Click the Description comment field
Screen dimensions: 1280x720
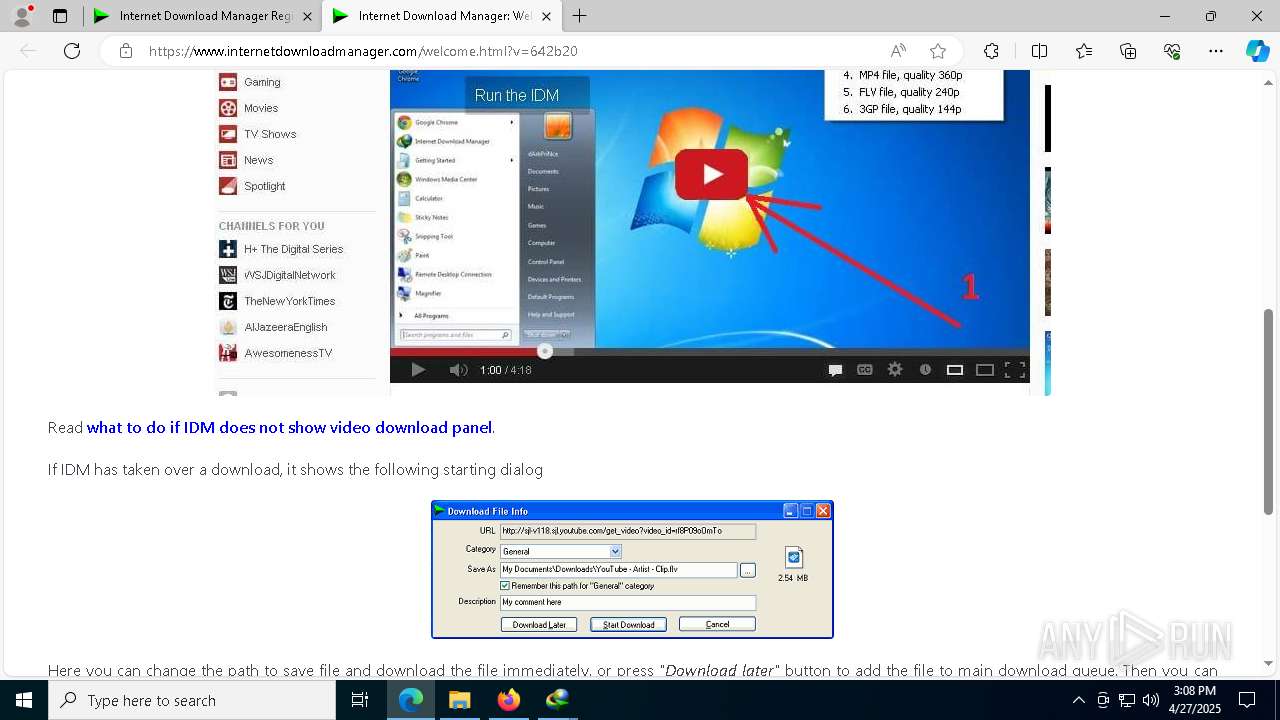[628, 602]
